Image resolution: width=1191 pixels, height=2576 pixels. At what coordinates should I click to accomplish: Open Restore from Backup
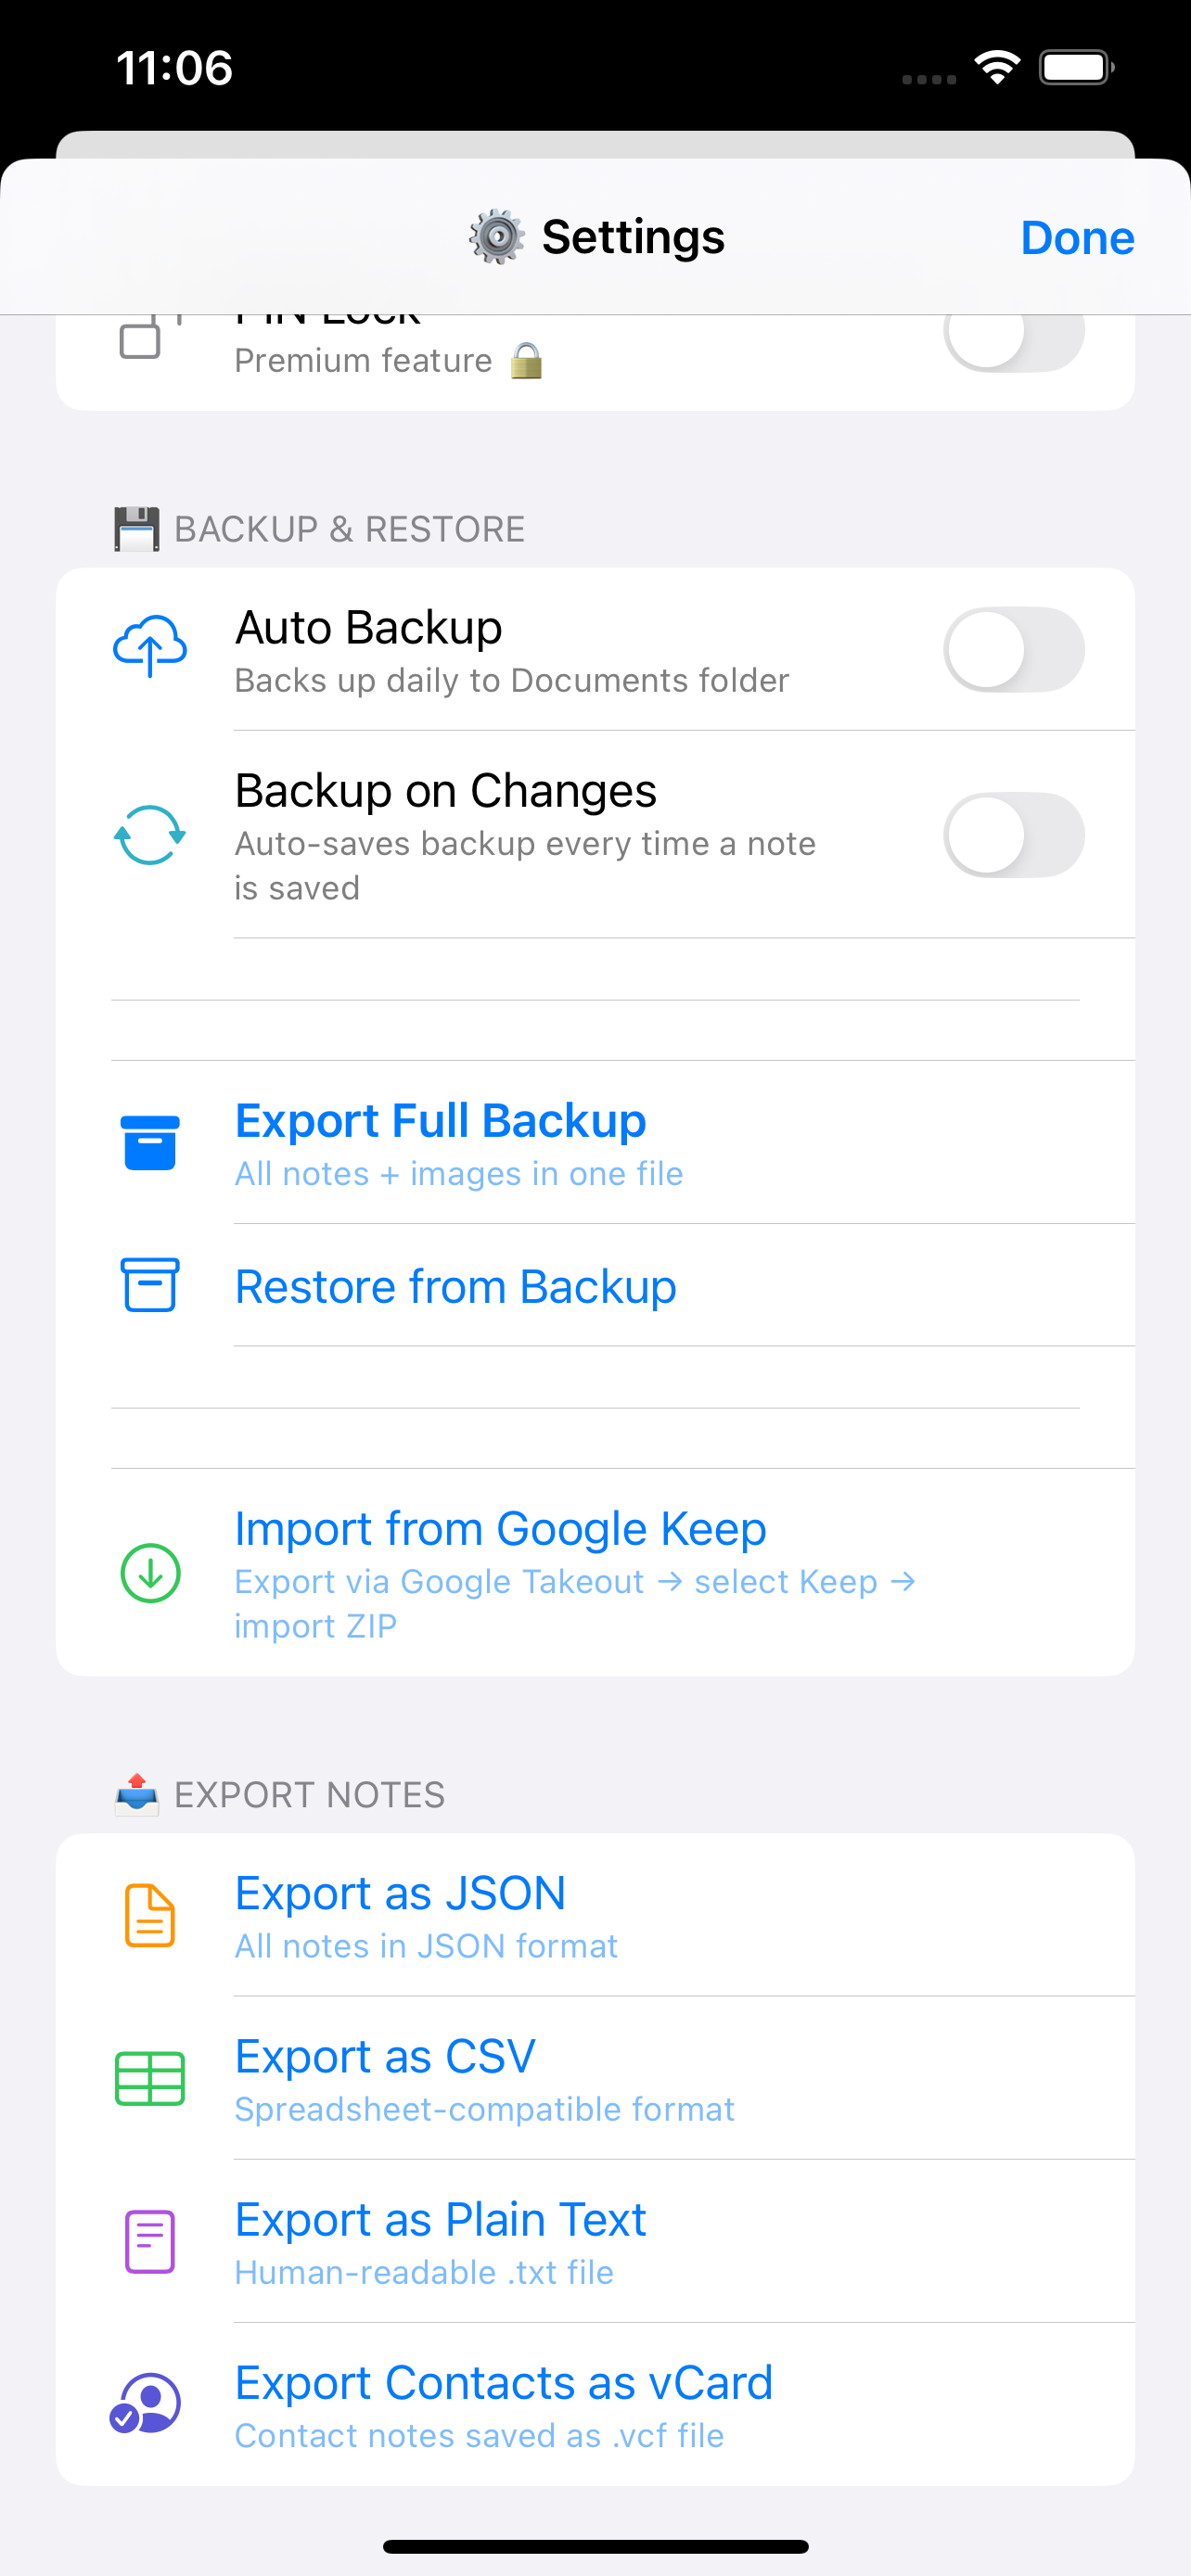[x=595, y=1286]
